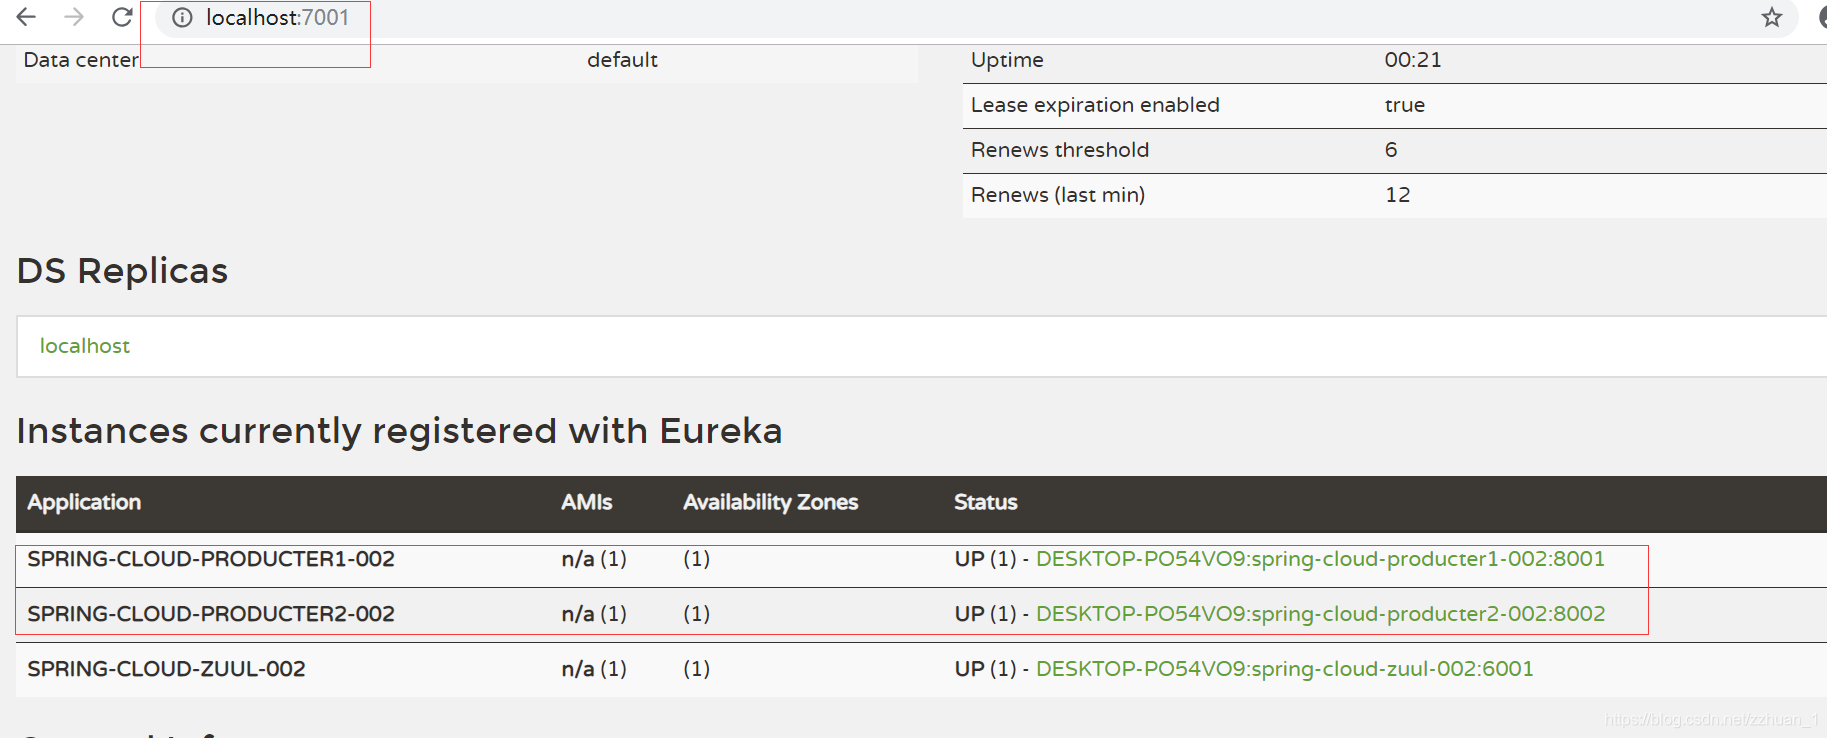Click the Application column header
Screen dimensions: 1827x738
click(x=84, y=502)
